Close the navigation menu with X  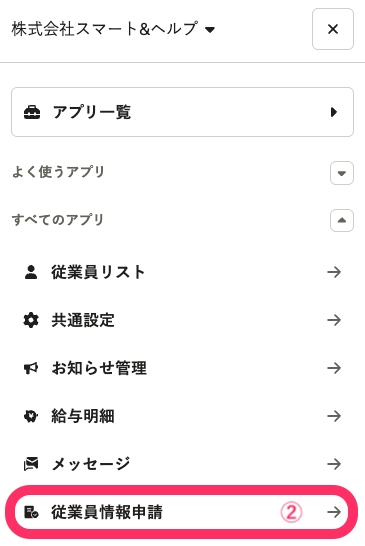pos(333,29)
